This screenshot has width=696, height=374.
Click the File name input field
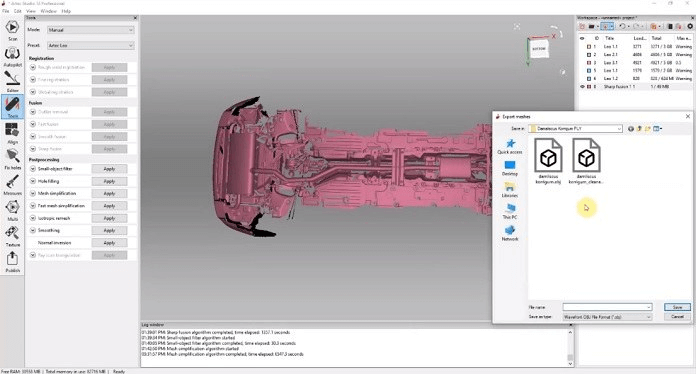(x=607, y=307)
